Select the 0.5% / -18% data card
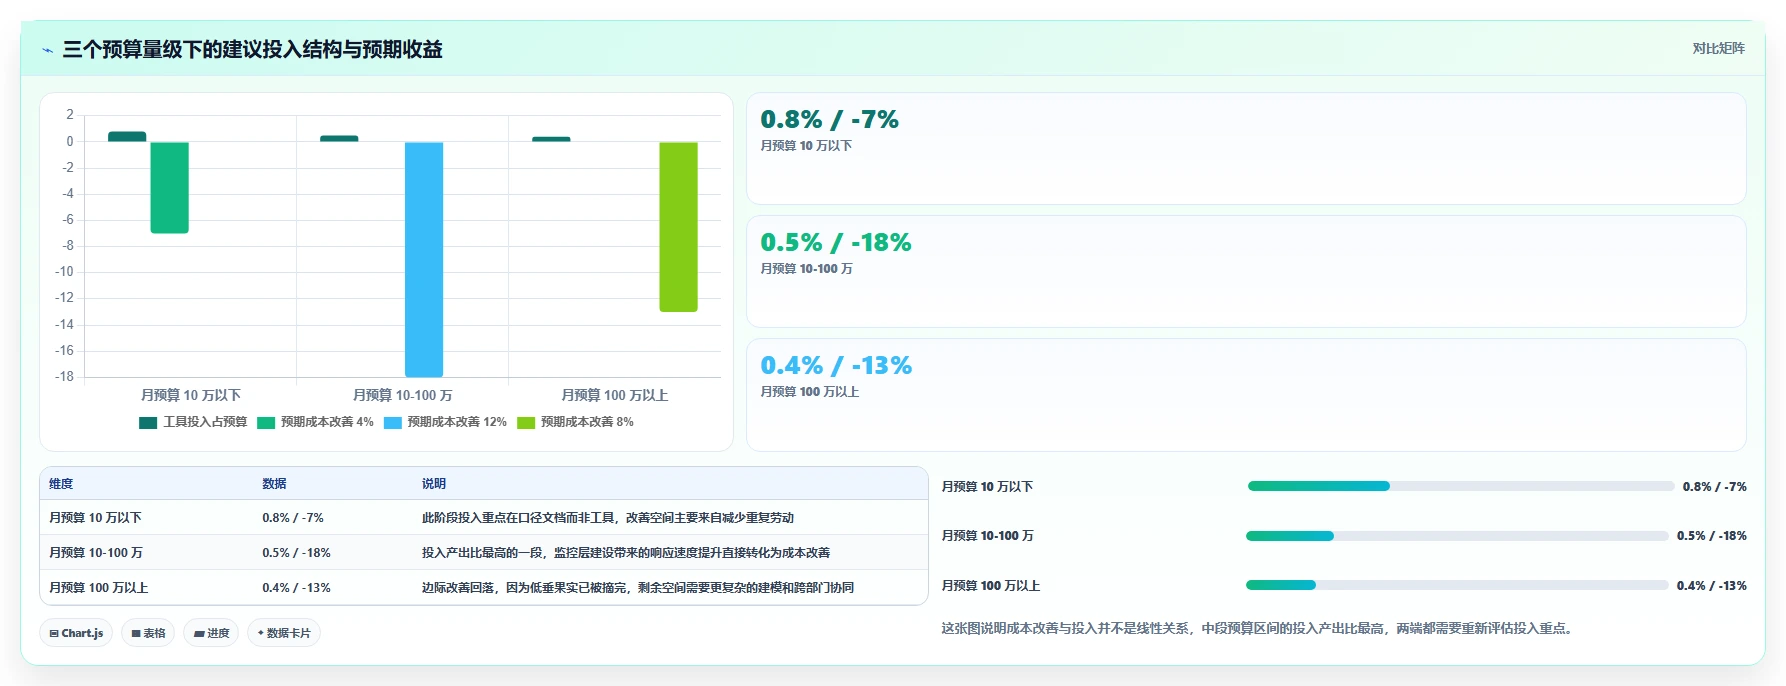Image resolution: width=1786 pixels, height=686 pixels. click(x=1246, y=272)
